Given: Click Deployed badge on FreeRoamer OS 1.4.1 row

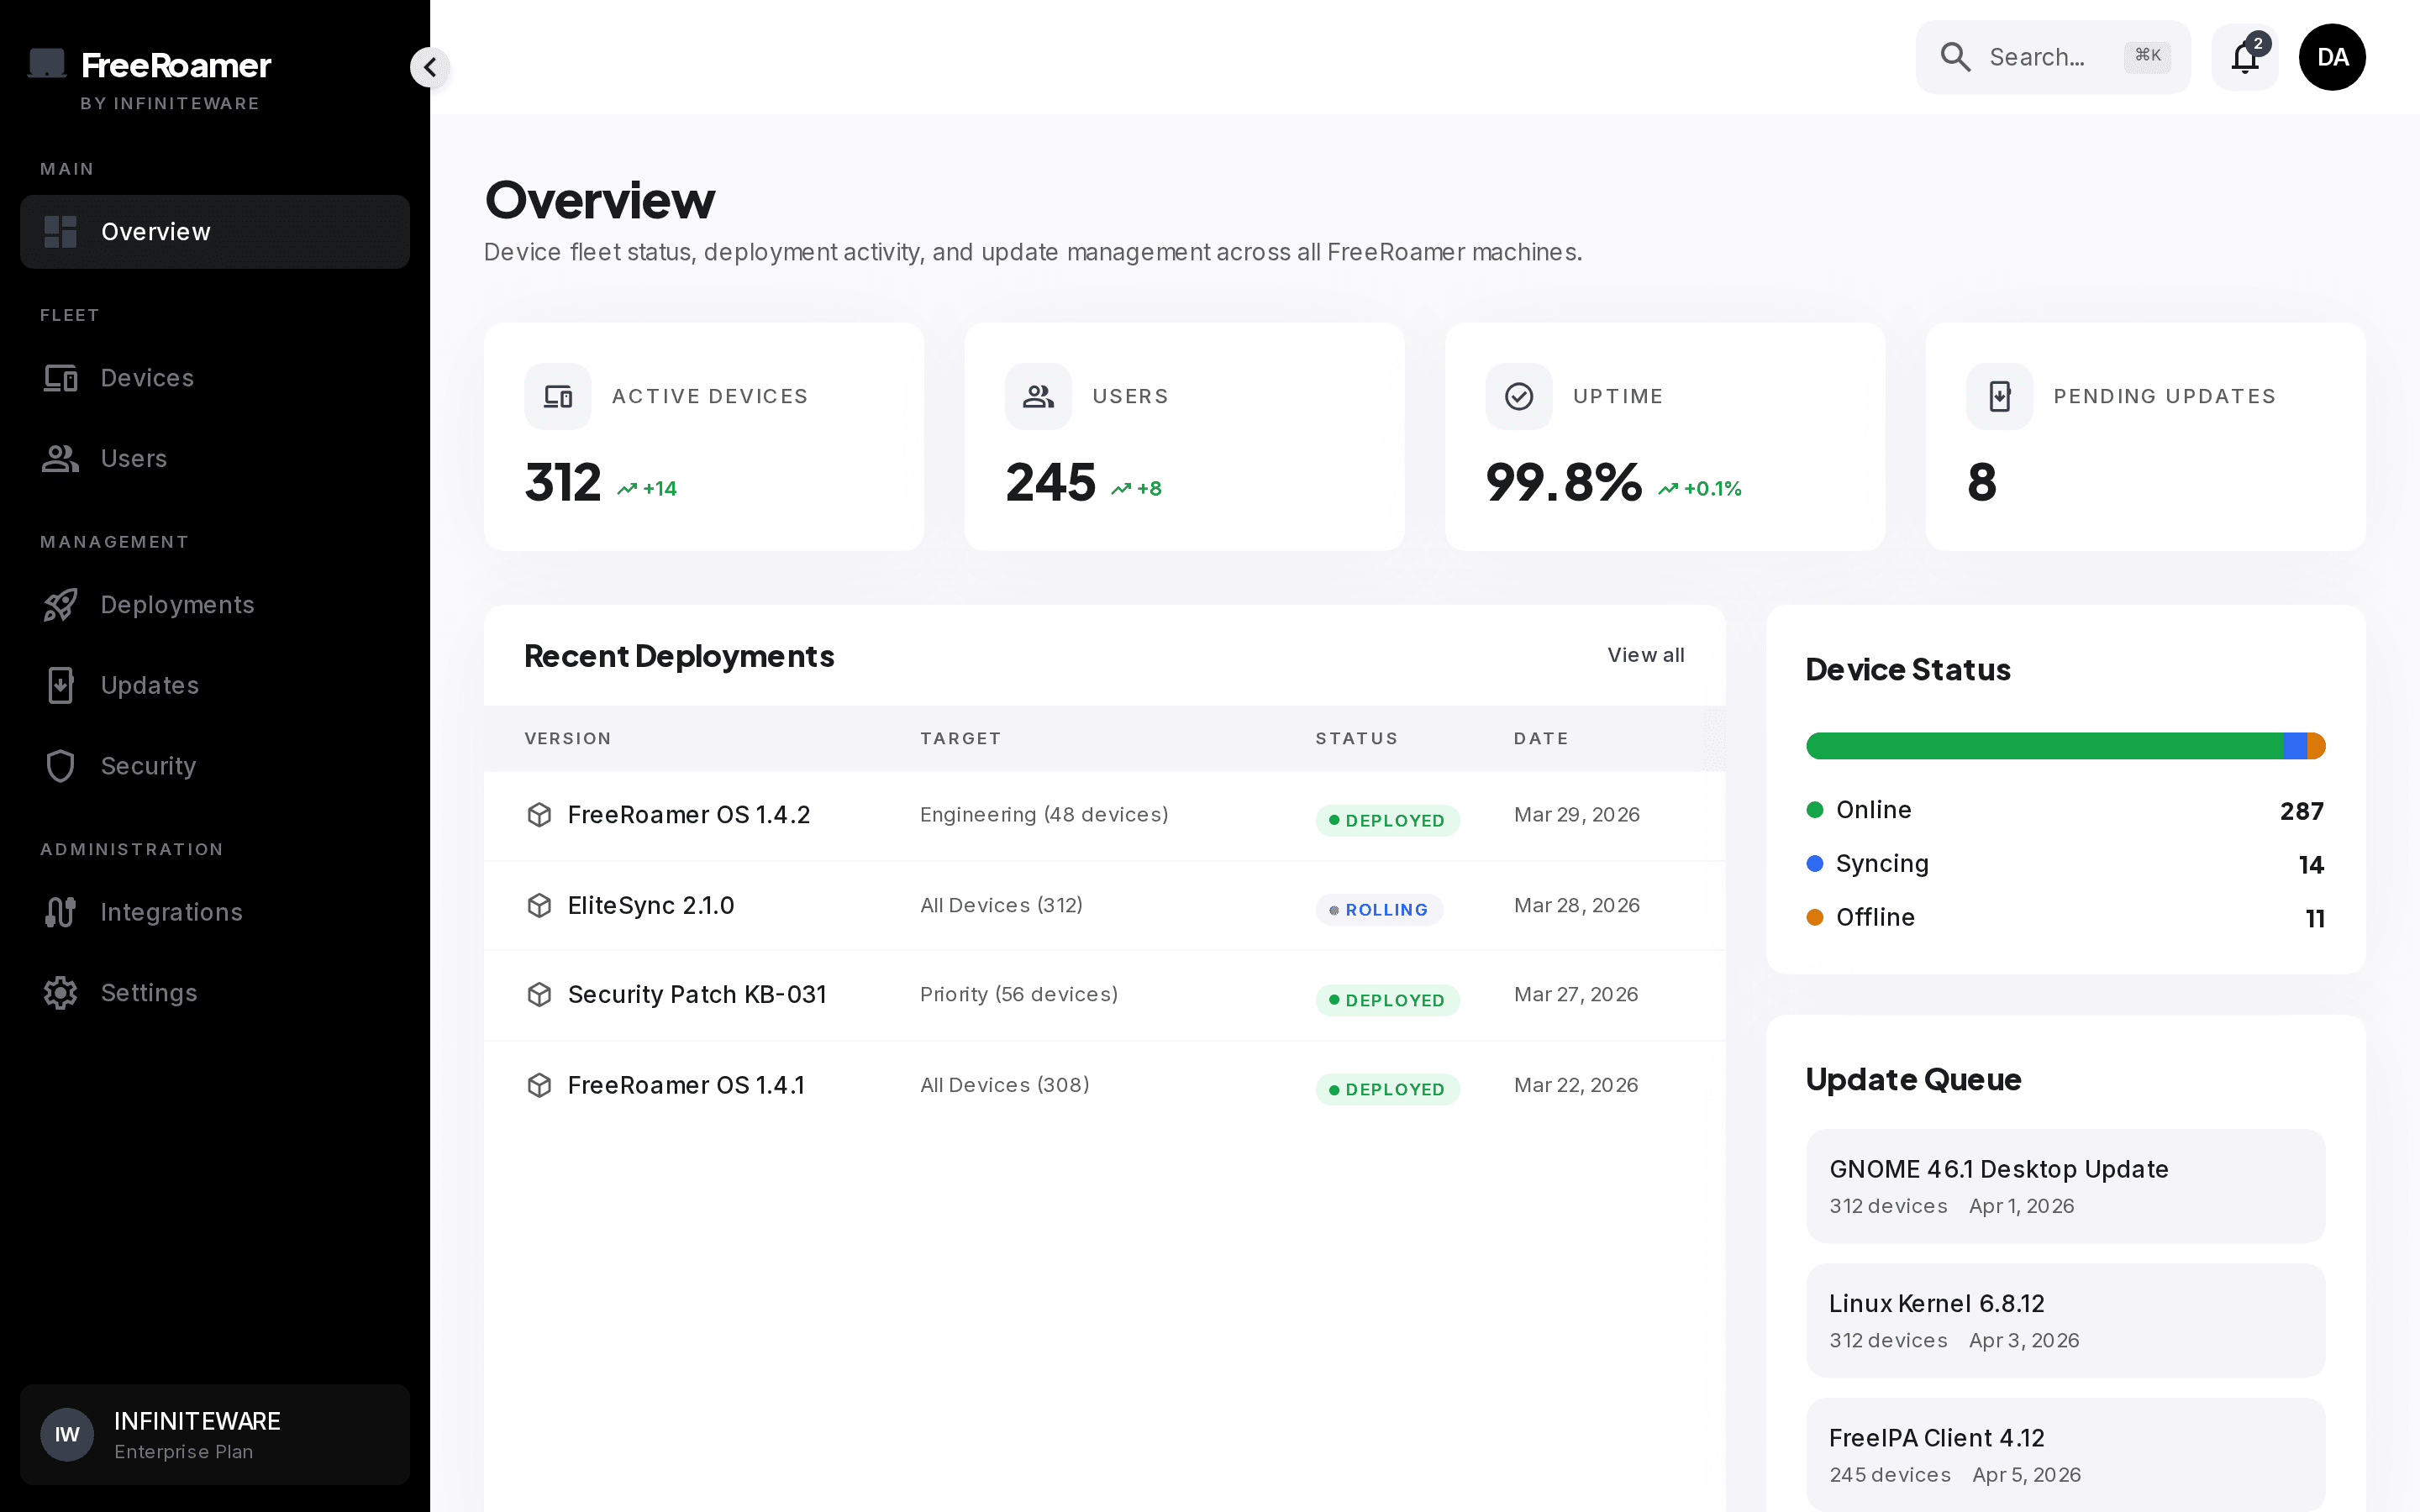Looking at the screenshot, I should 1387,1089.
